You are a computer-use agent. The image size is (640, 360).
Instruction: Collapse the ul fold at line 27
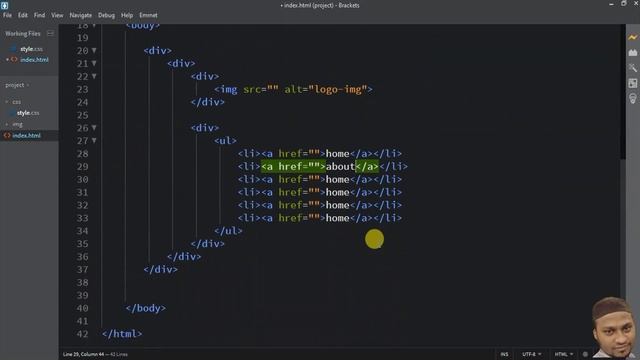(x=94, y=140)
